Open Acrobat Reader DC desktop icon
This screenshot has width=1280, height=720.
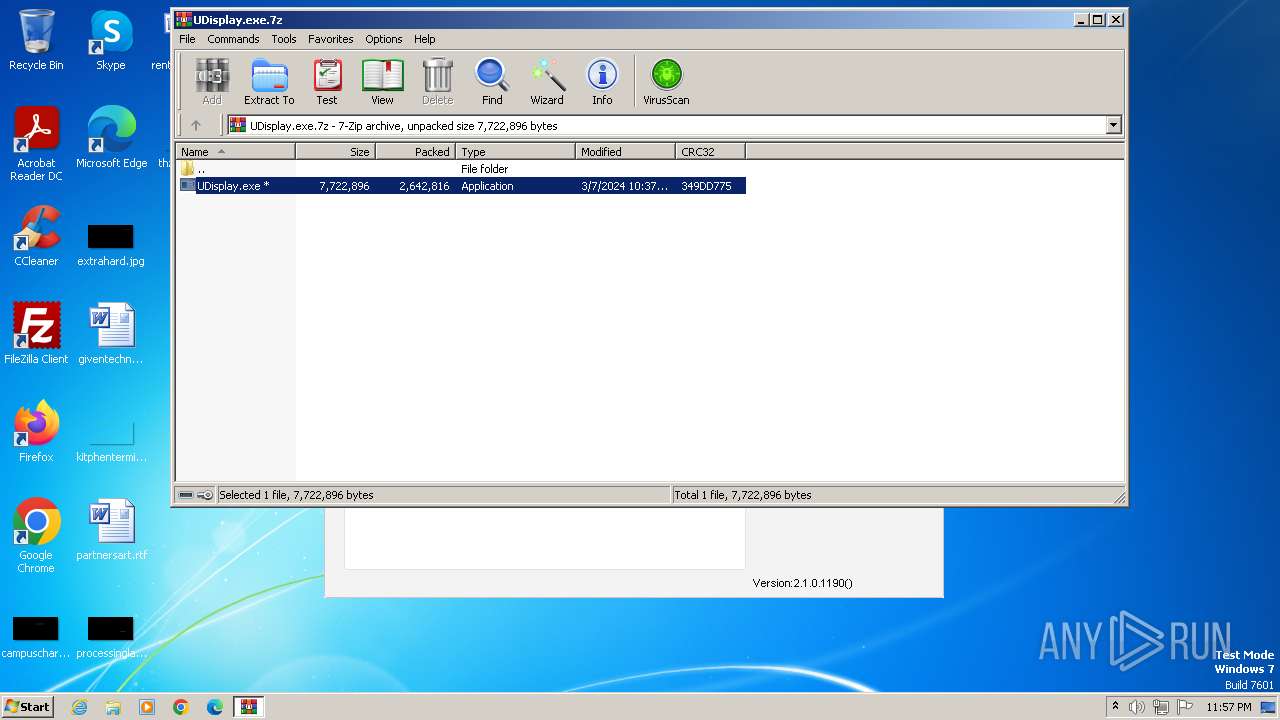click(36, 143)
